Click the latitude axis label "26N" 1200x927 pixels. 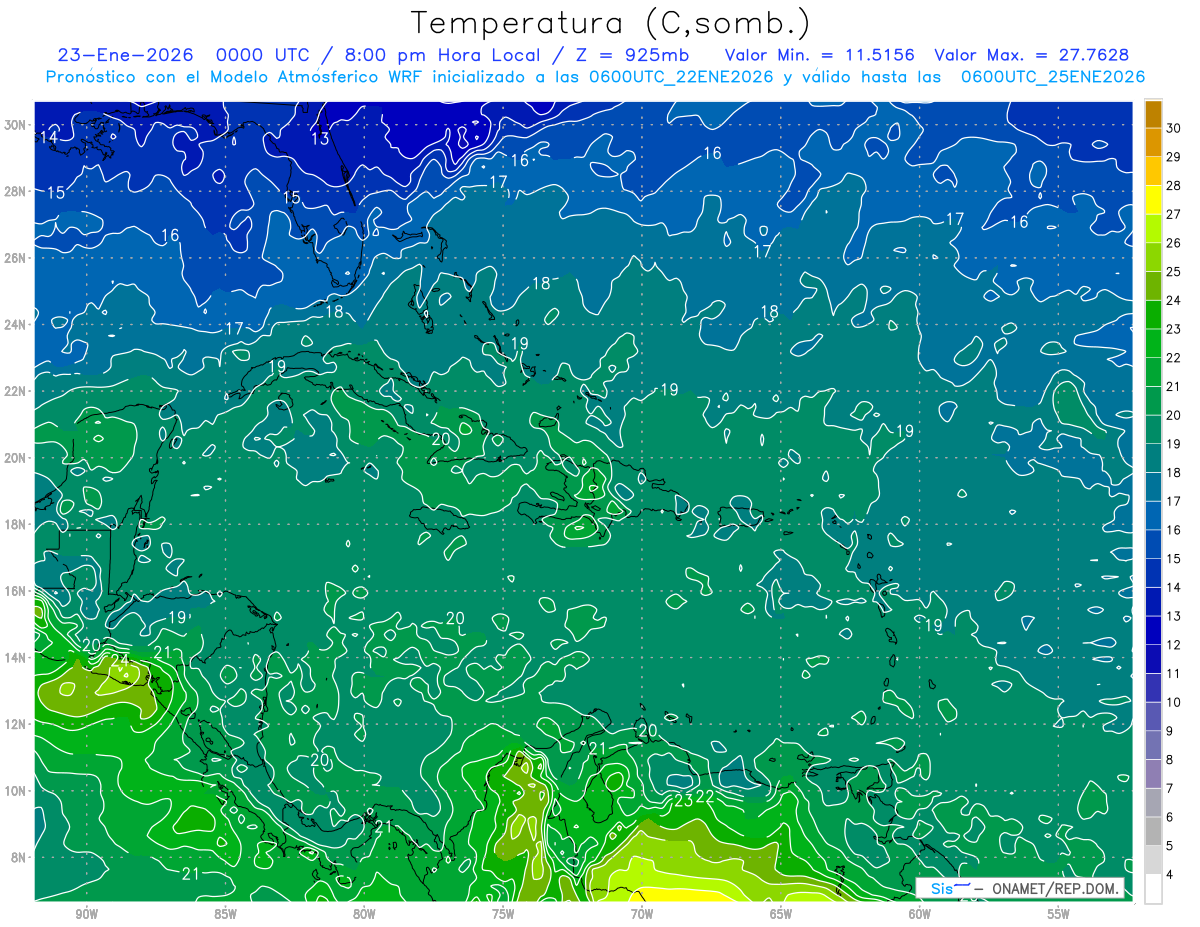[17, 257]
